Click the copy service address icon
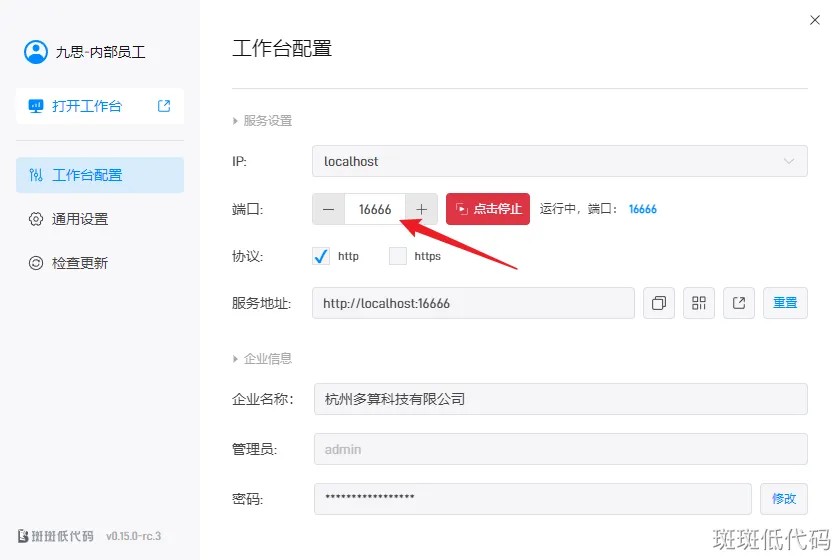The image size is (840, 560). pos(659,303)
